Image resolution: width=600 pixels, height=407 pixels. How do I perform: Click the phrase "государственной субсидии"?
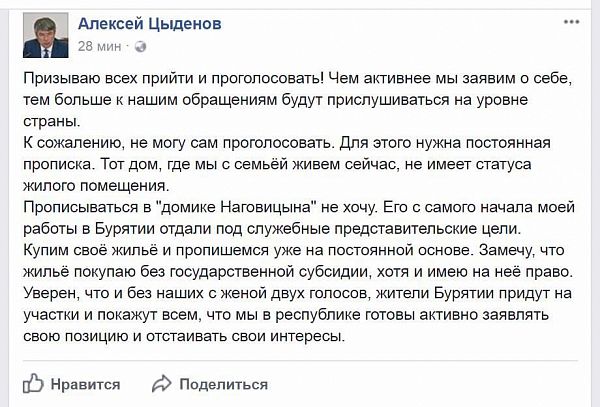[271, 272]
